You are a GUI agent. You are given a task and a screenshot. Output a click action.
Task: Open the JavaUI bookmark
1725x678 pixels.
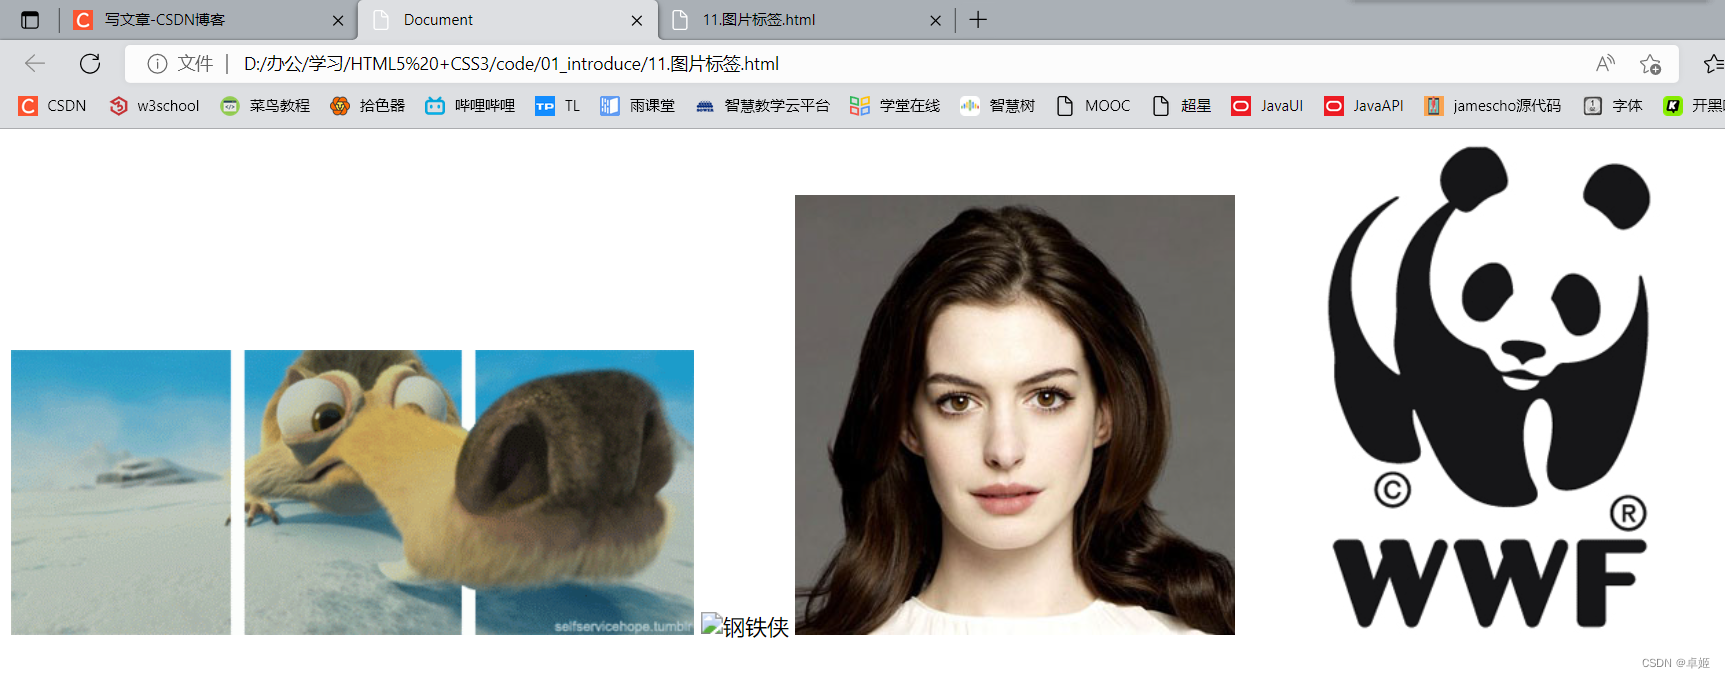tap(1267, 106)
